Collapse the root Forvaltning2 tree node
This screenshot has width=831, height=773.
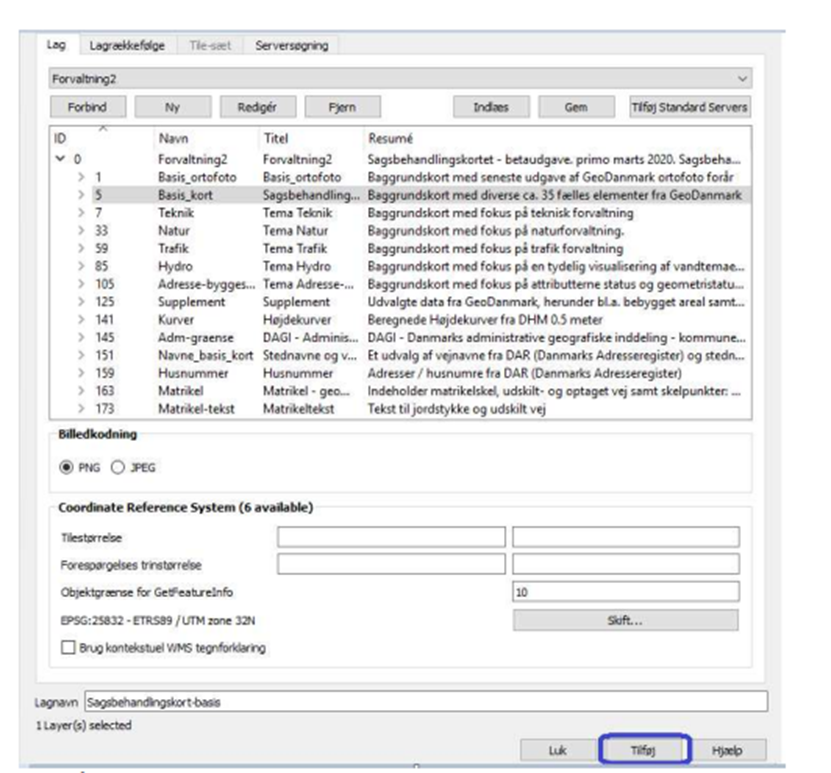click(x=60, y=158)
